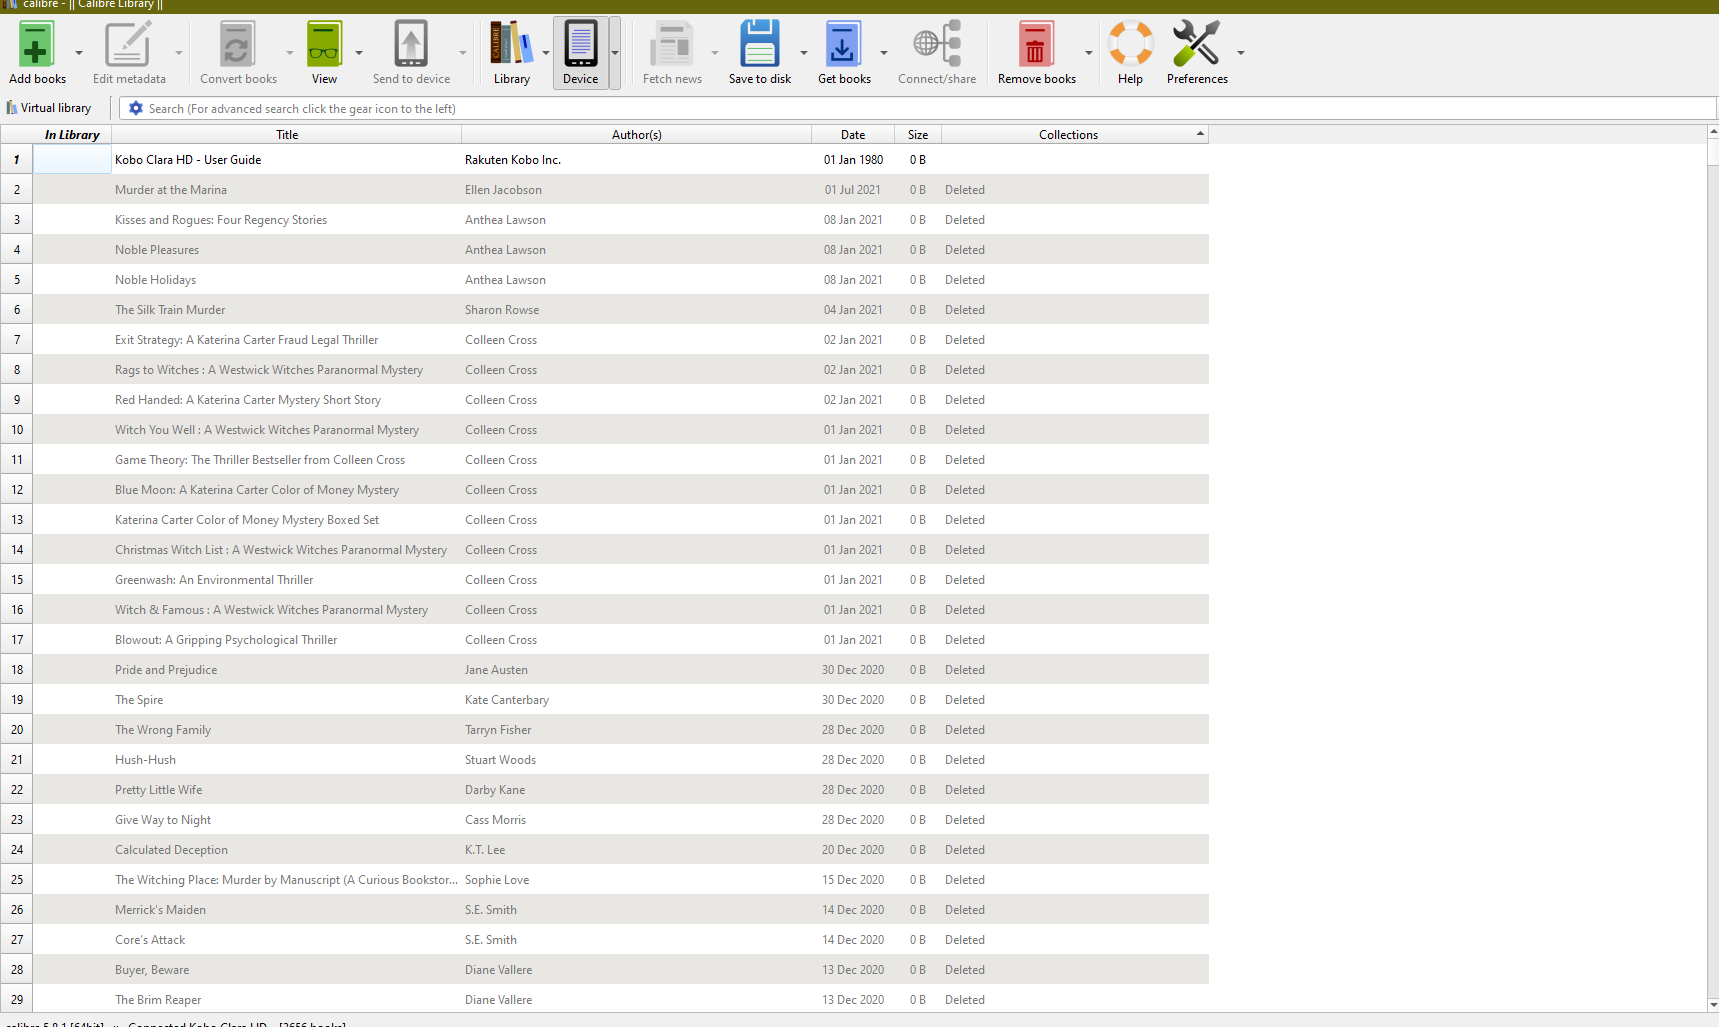1719x1027 pixels.
Task: Open the Device dropdown arrow
Action: [x=615, y=53]
